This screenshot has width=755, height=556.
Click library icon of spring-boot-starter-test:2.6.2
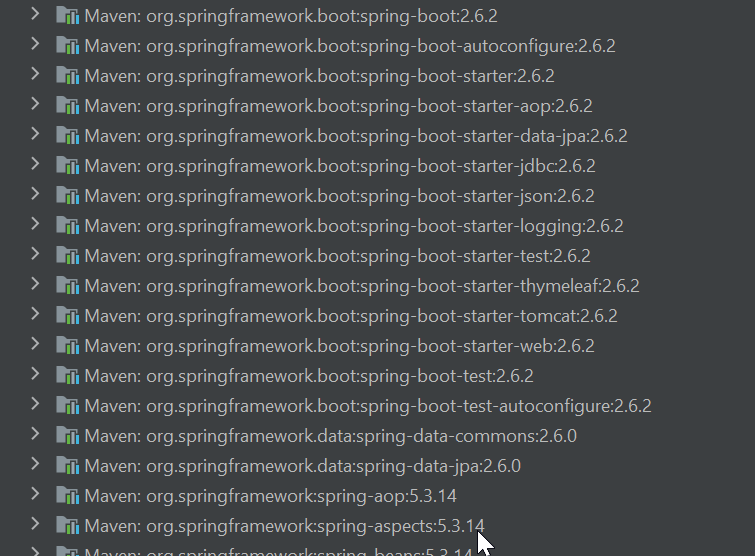[x=67, y=255]
